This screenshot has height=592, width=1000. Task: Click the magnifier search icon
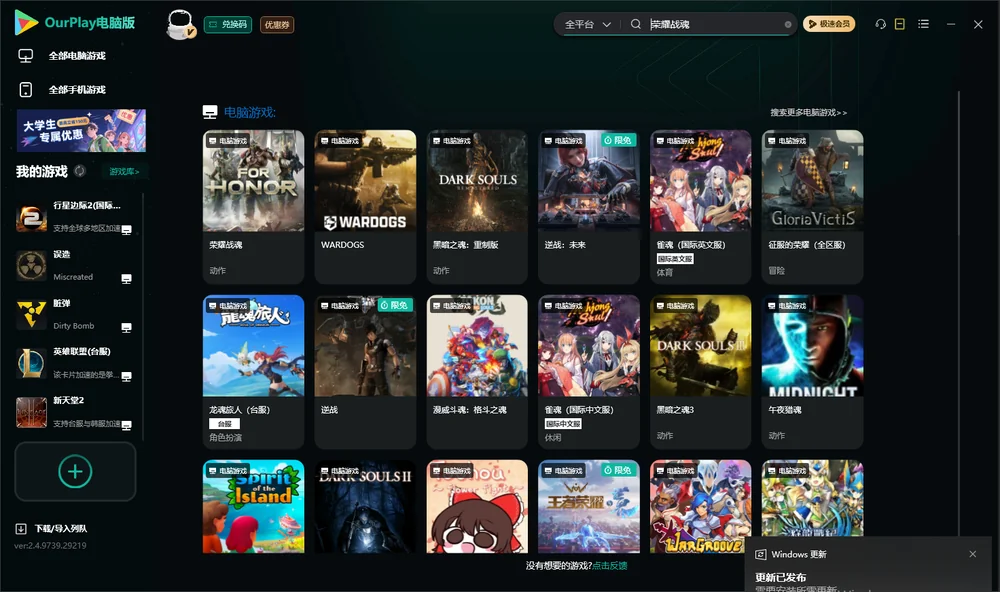point(636,24)
